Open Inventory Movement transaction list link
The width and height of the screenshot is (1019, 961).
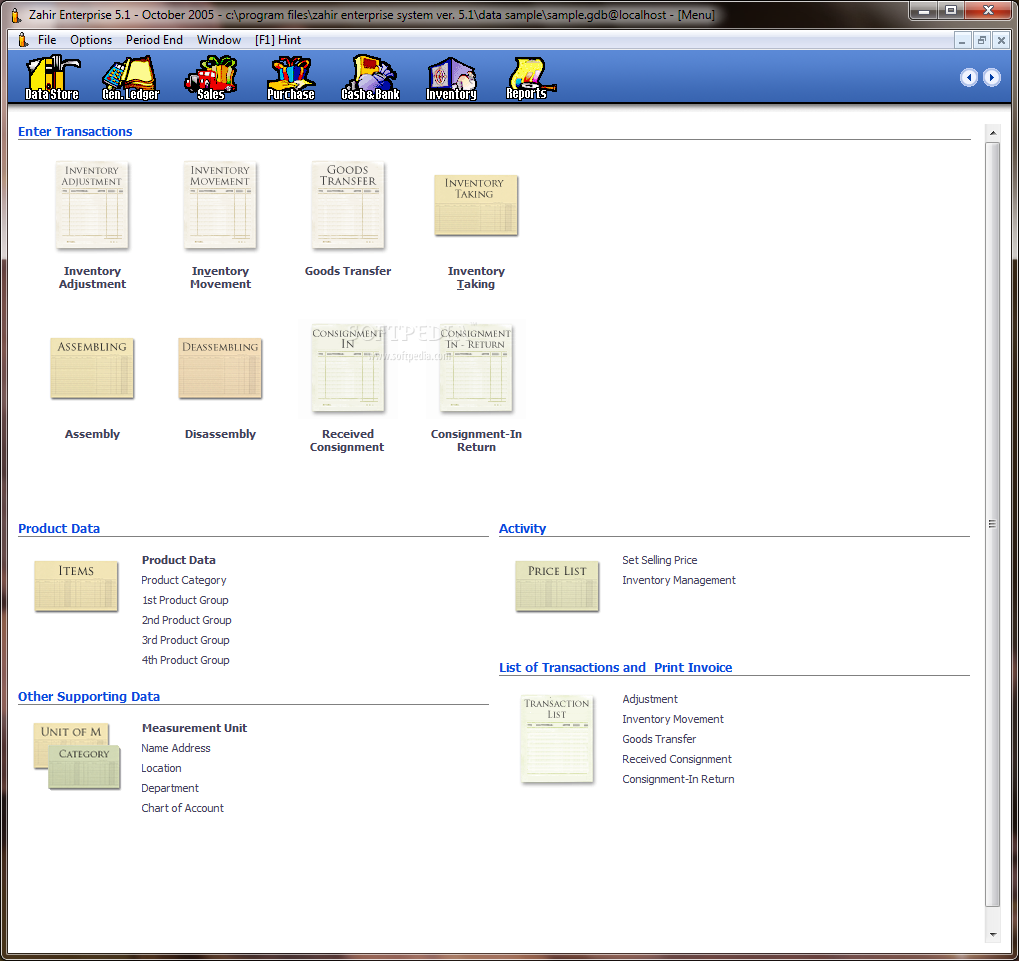click(673, 719)
